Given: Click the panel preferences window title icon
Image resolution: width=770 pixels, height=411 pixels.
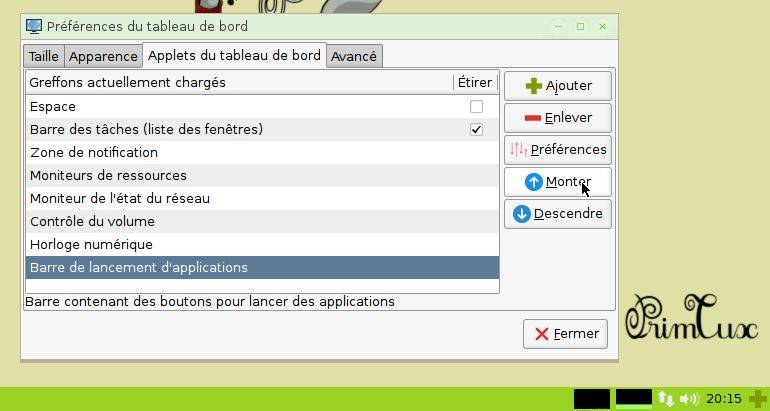Looking at the screenshot, I should [x=34, y=26].
